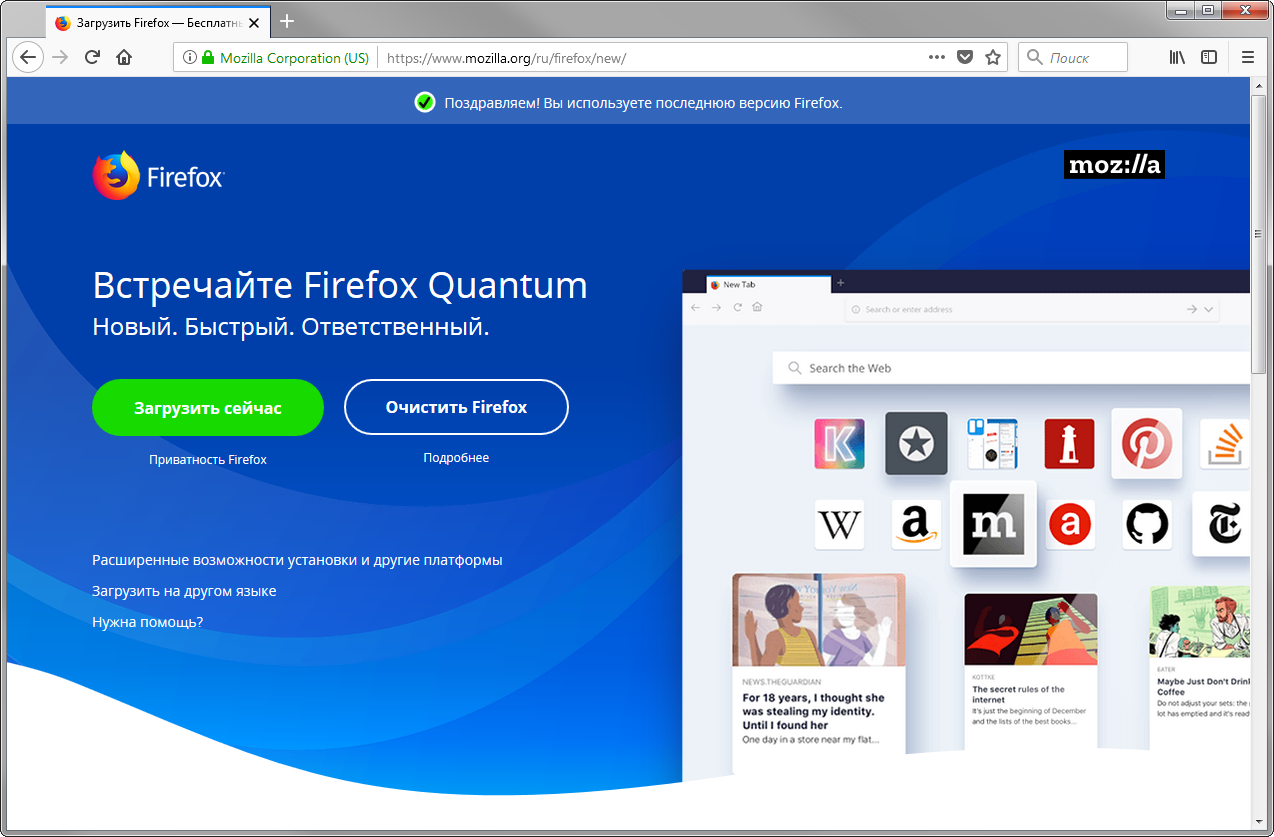Click the Guardian article card in preview
The image size is (1274, 837).
click(819, 675)
